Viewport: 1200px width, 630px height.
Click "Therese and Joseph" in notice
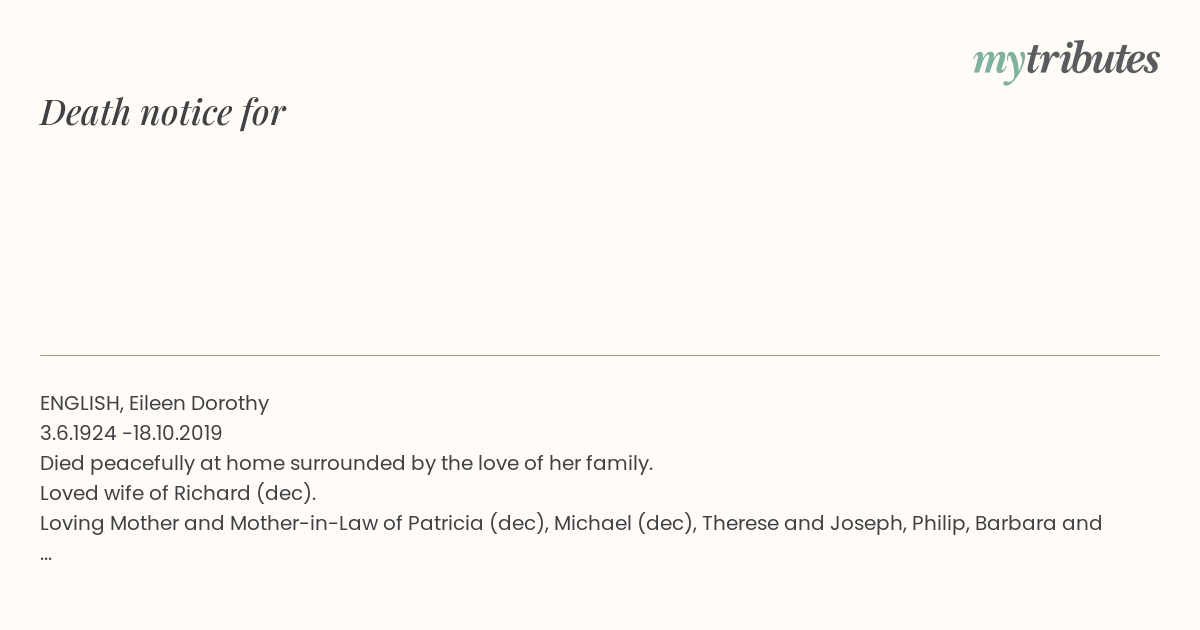(x=802, y=523)
